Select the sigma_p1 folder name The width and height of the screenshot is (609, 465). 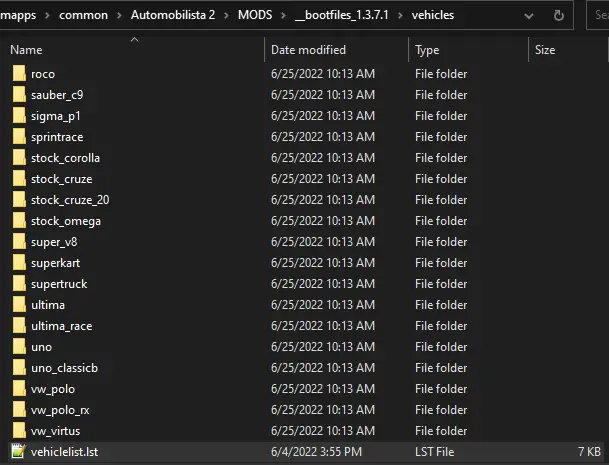click(56, 116)
